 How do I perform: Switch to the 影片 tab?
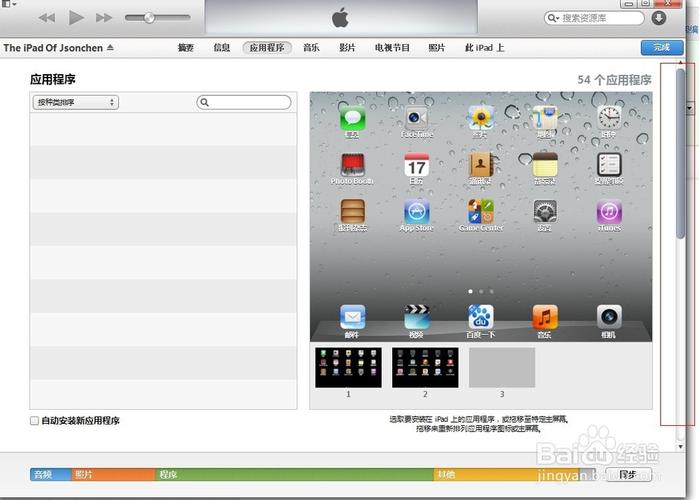pos(347,48)
